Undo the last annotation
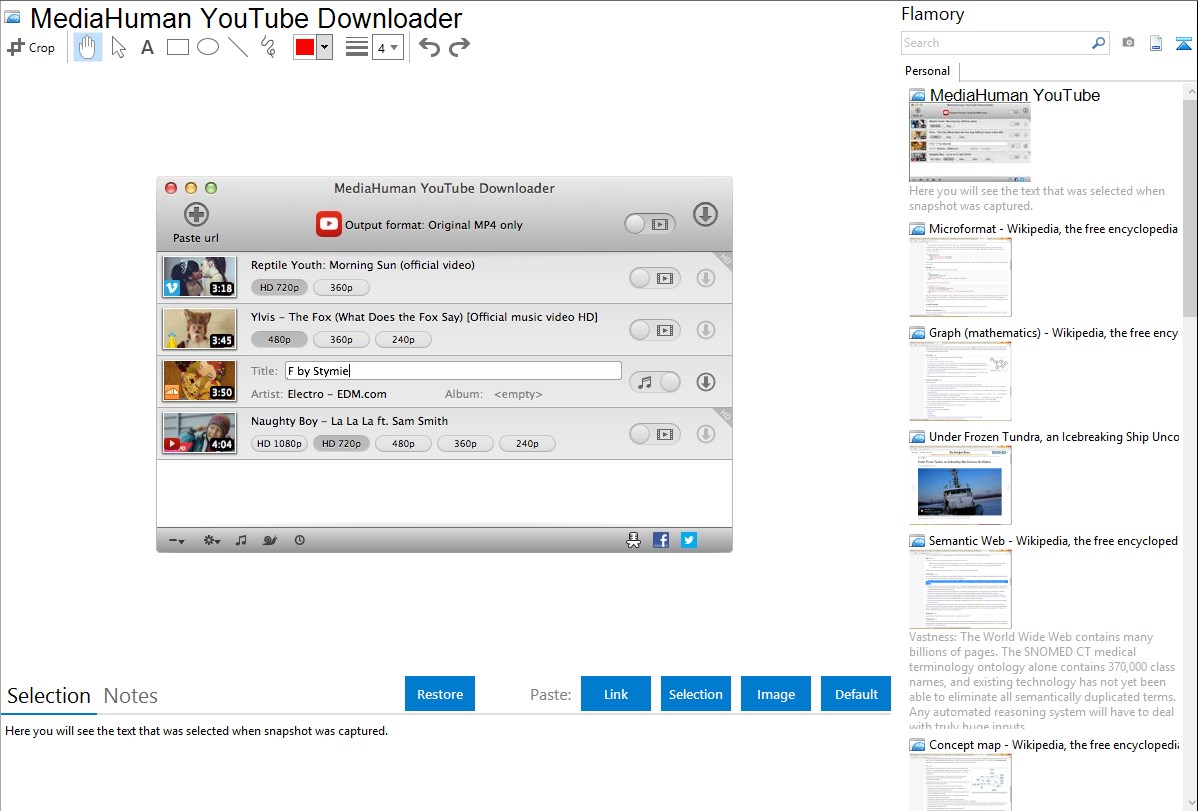Image resolution: width=1198 pixels, height=811 pixels. (429, 47)
